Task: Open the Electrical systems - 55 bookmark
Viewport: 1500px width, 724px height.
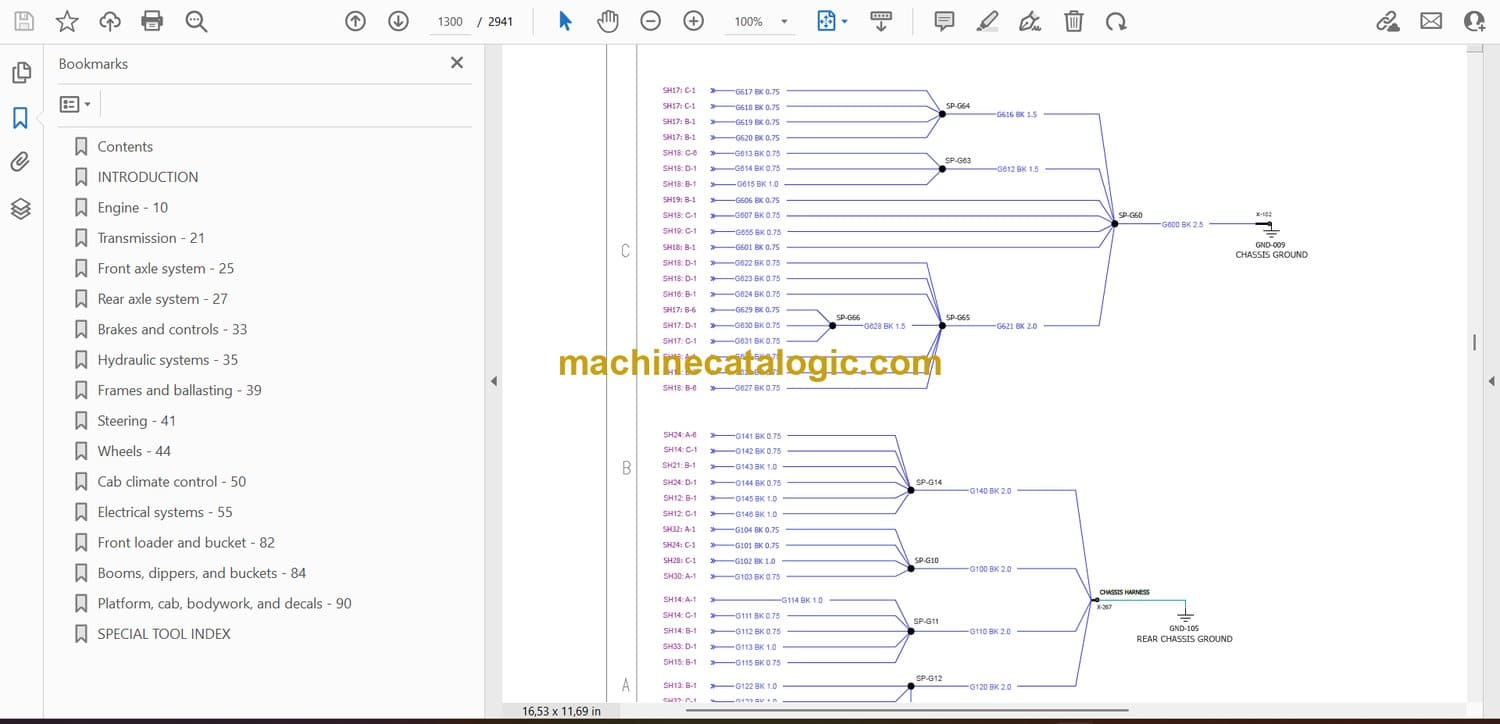Action: click(x=164, y=512)
